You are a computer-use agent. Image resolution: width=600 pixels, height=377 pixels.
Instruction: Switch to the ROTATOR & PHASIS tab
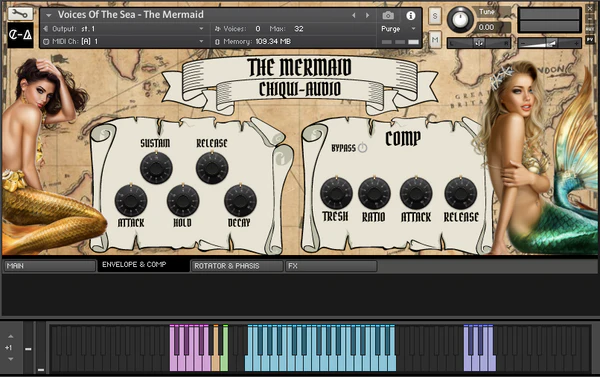[x=237, y=266]
